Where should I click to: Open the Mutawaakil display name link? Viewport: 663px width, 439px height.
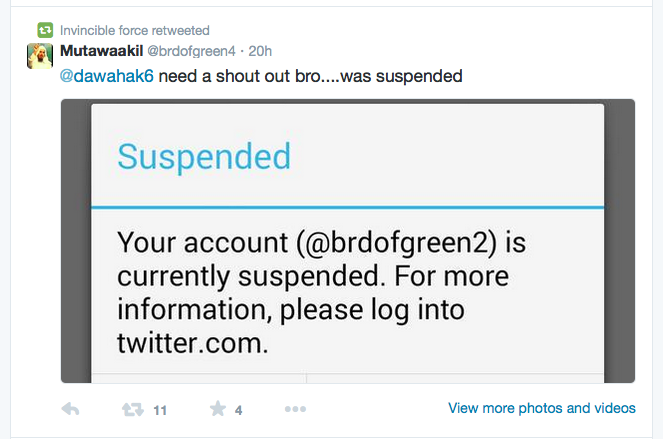101,50
